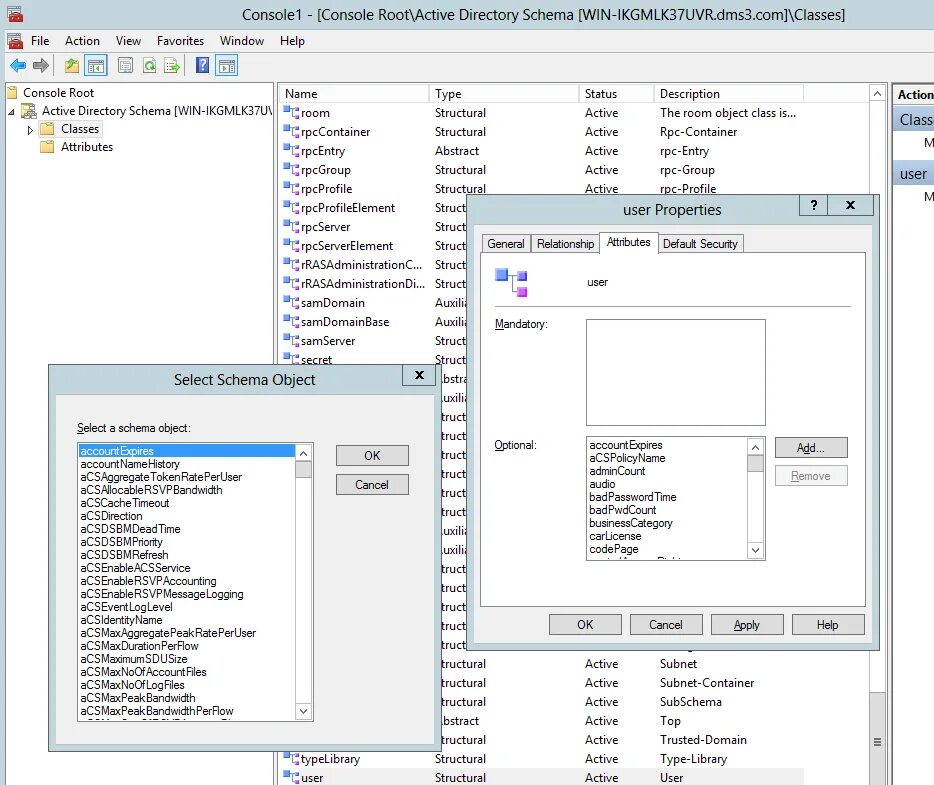
Task: Open the Action menu
Action: tap(82, 41)
